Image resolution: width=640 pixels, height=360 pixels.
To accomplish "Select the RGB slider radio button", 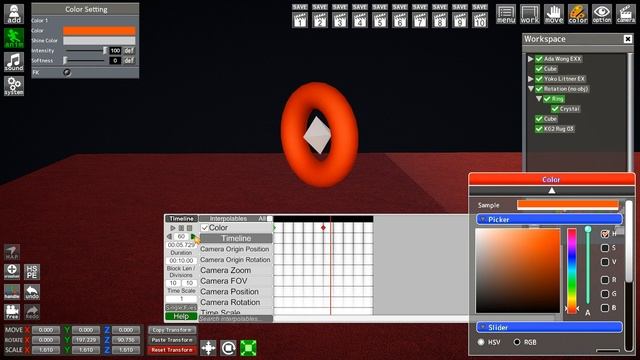I will coord(517,342).
